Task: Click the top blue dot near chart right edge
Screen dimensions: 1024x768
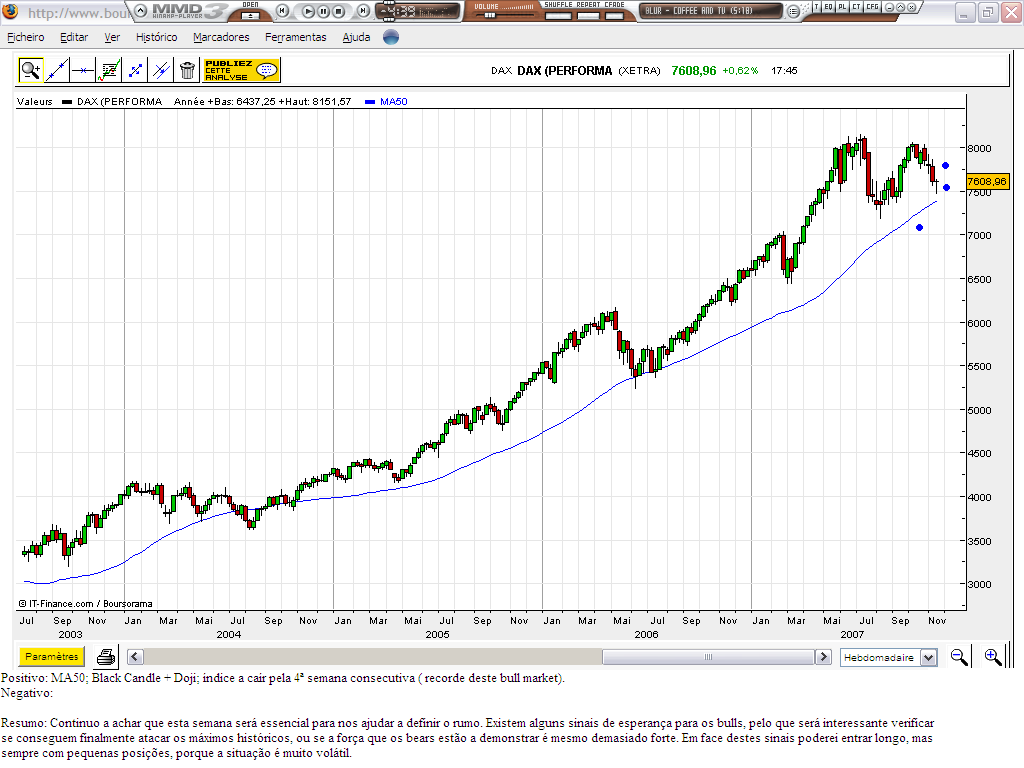Action: (x=945, y=166)
